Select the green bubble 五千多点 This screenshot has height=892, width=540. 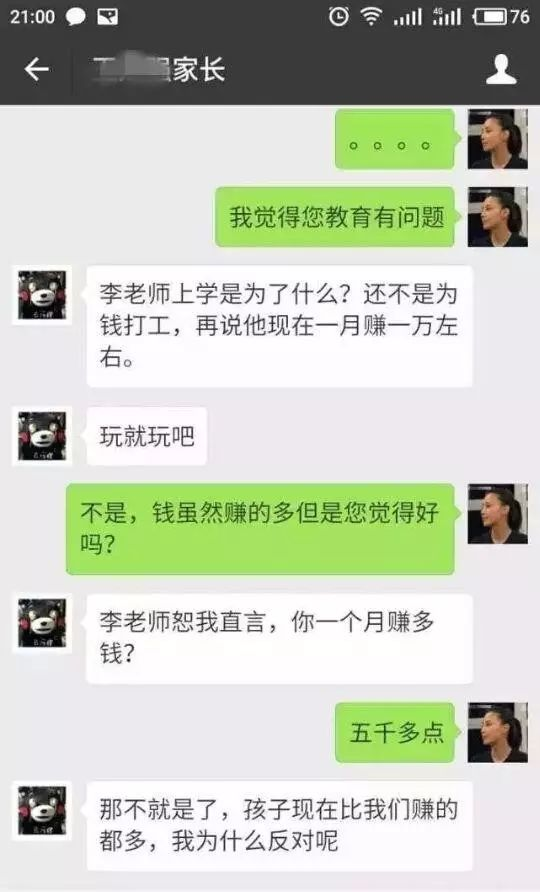pos(396,733)
